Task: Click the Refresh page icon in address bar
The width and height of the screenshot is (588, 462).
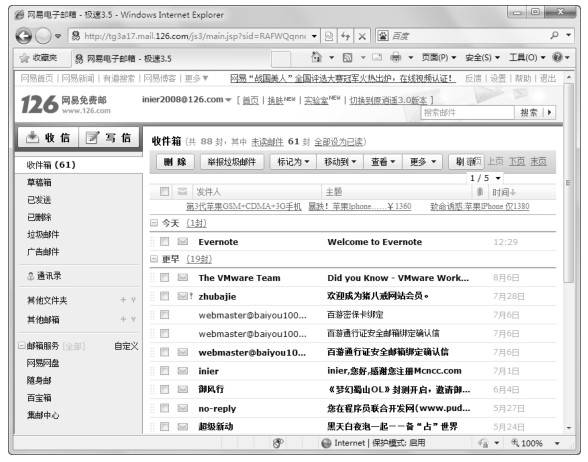Action: (345, 36)
